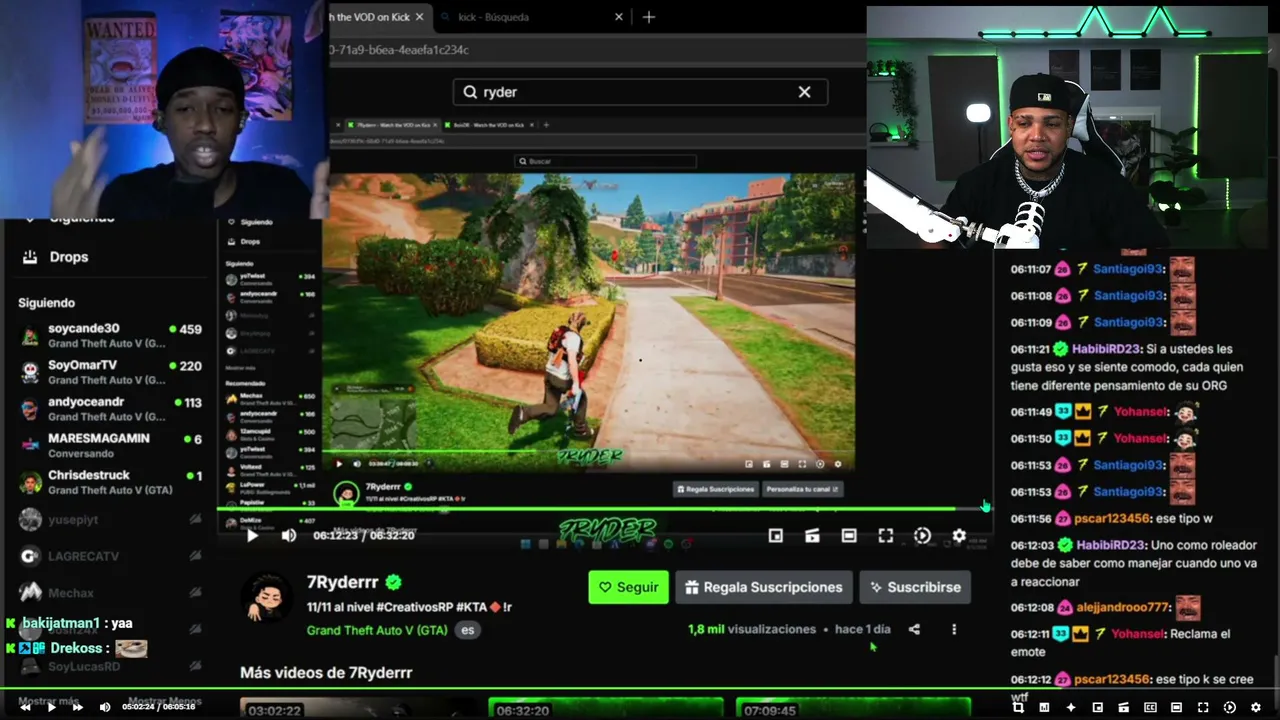
Task: Open playback speed on outer player
Action: click(x=1230, y=707)
